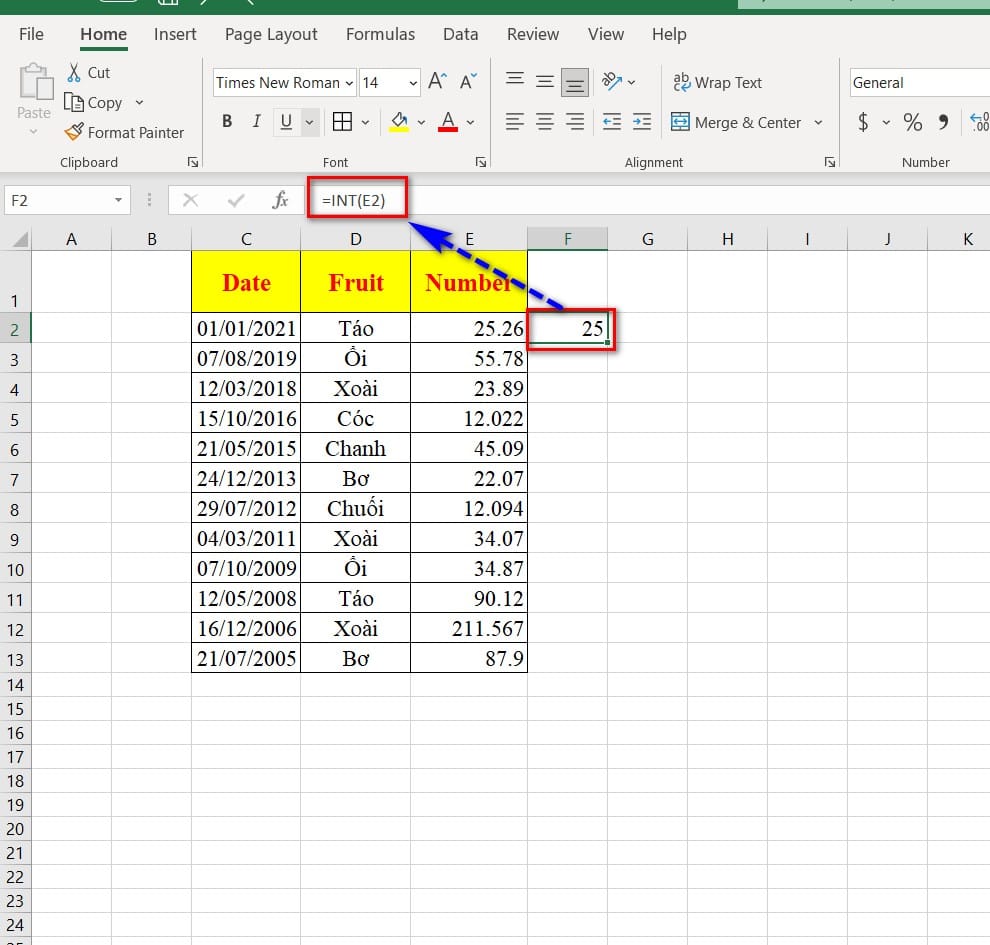
Task: Switch to the Formulas tab
Action: [x=380, y=34]
